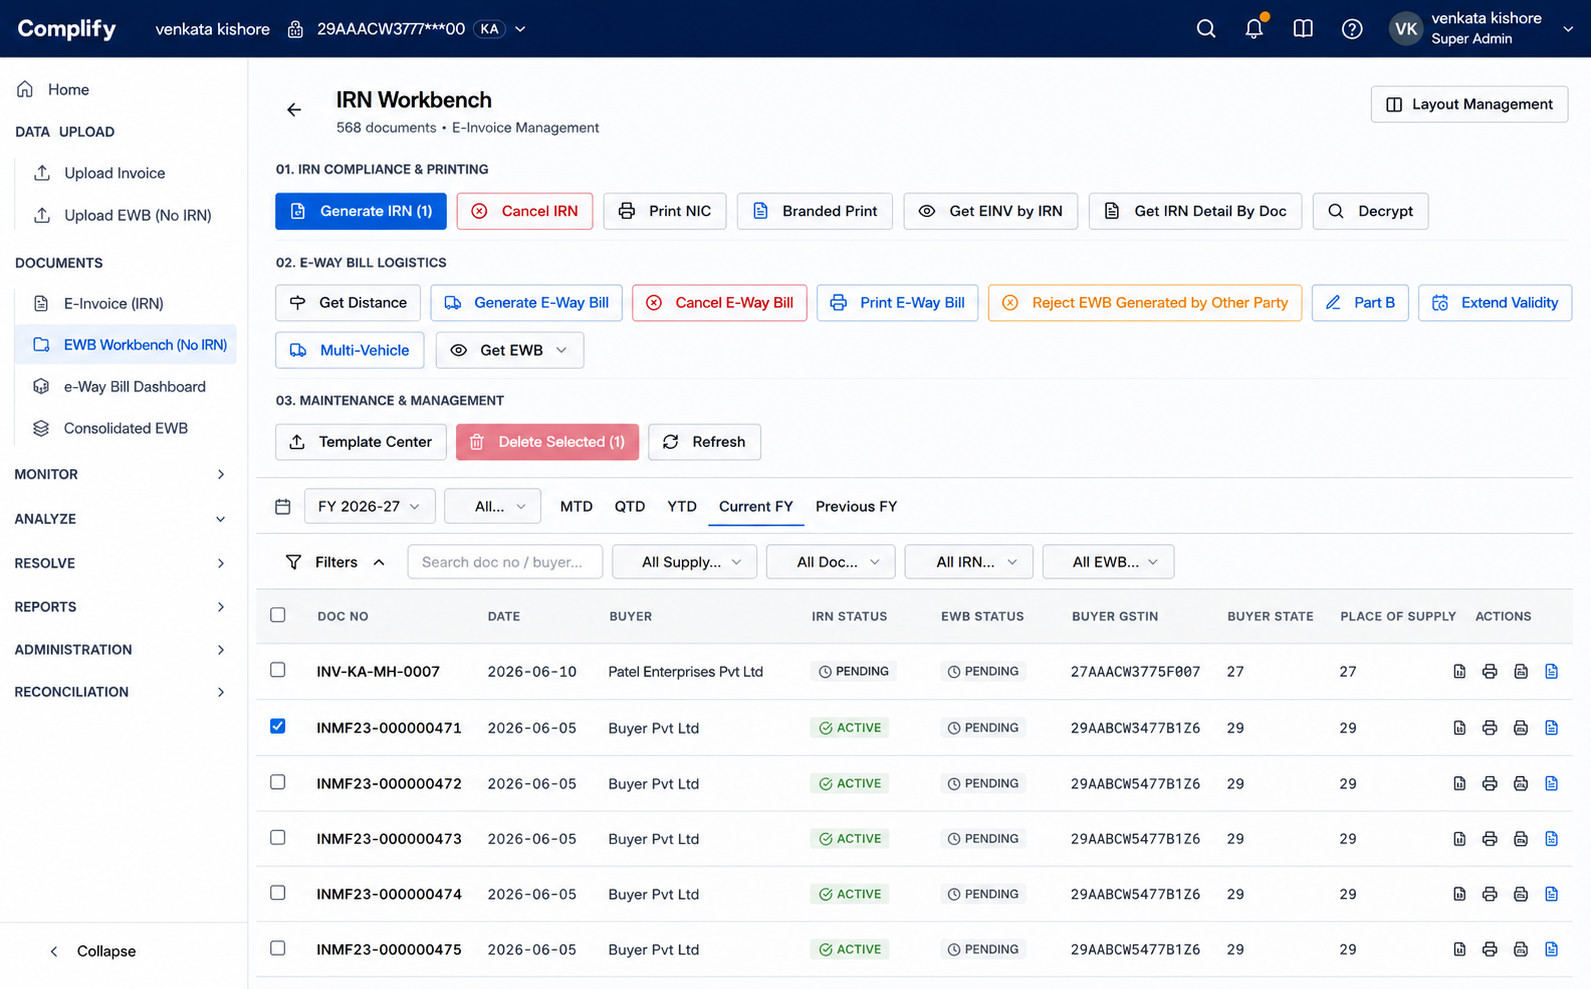Open the documentation book icon
The image size is (1591, 989).
[x=1303, y=29]
